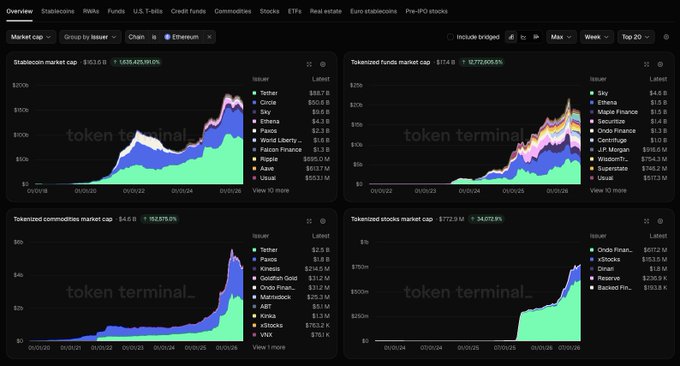This screenshot has height=366, width=680.
Task: Expand Stablecoin market cap chart to fullscreen
Action: pos(309,64)
